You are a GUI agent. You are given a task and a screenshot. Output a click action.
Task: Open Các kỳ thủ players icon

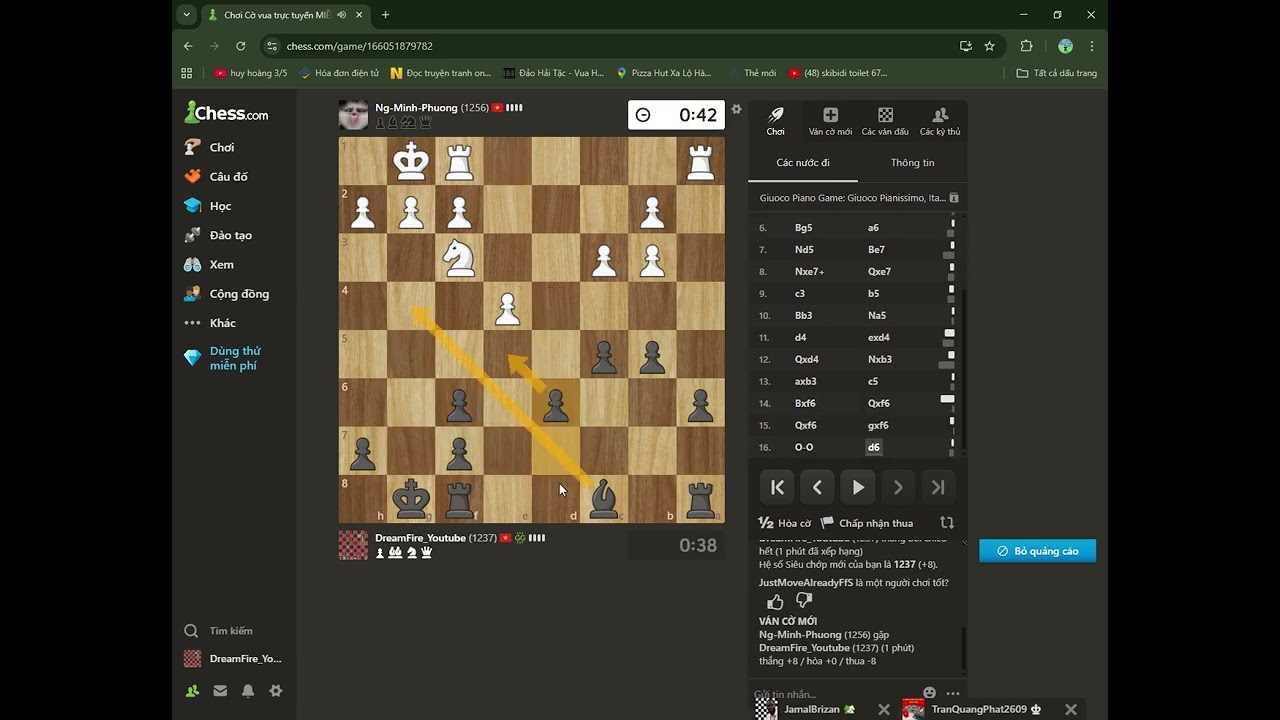click(940, 121)
